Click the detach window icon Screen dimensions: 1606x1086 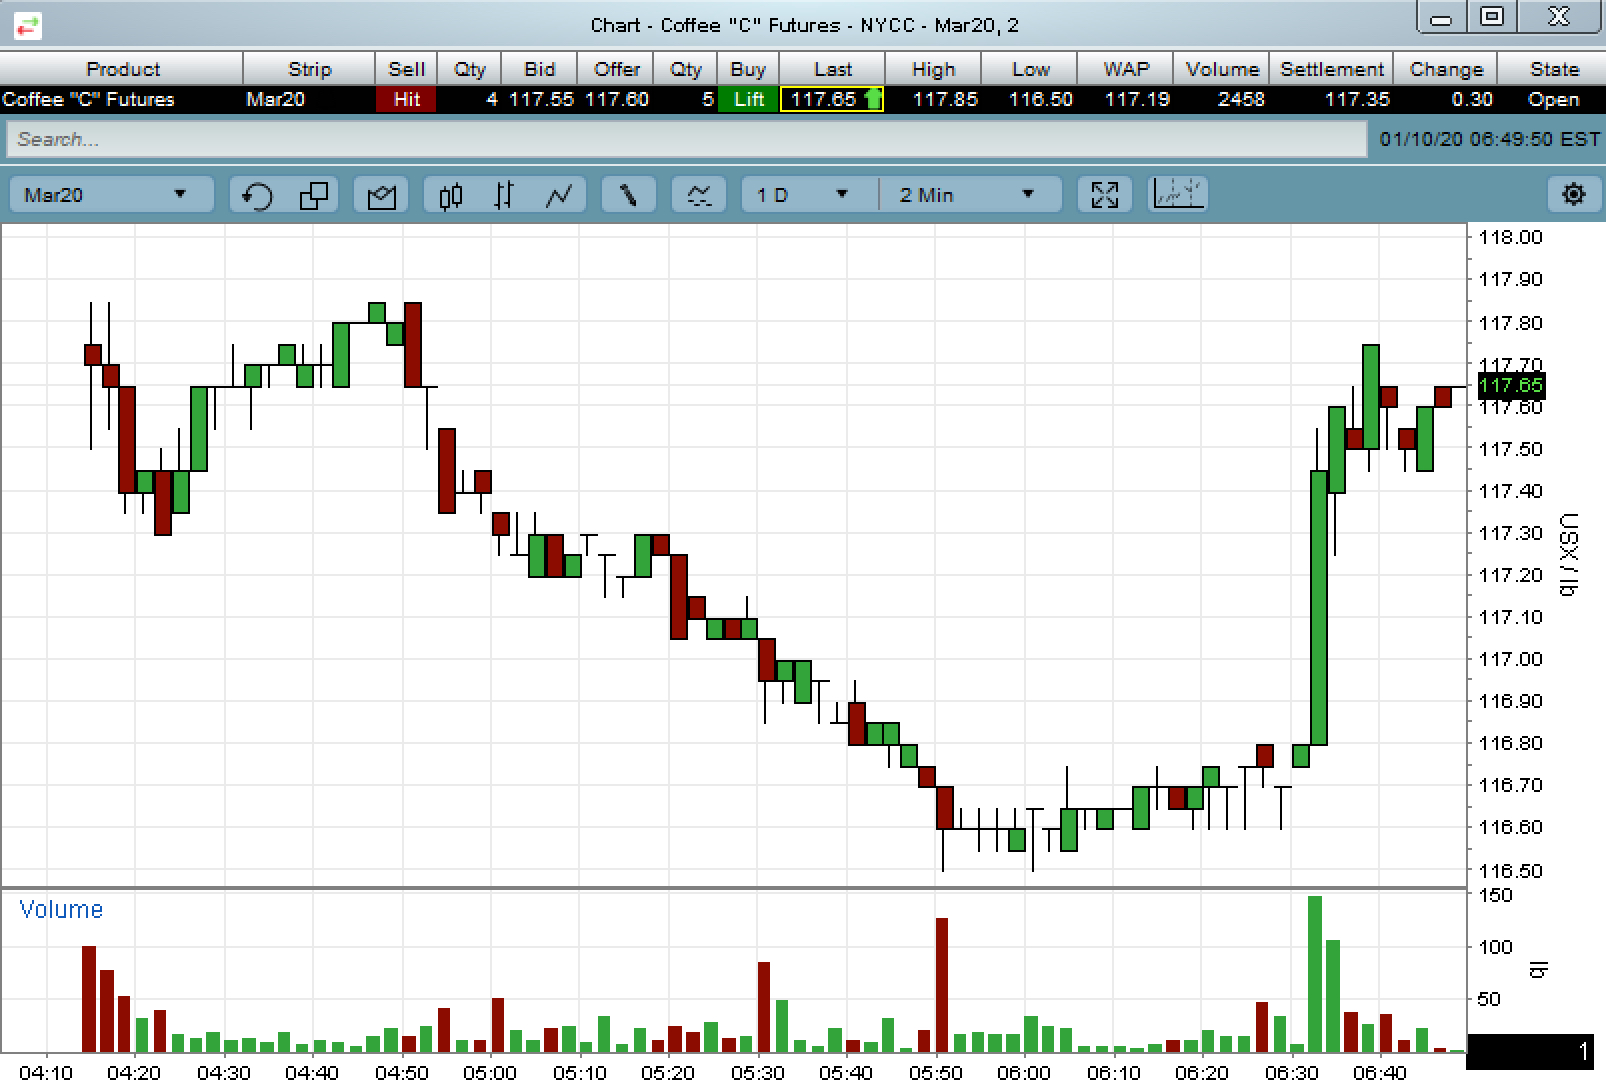point(314,195)
